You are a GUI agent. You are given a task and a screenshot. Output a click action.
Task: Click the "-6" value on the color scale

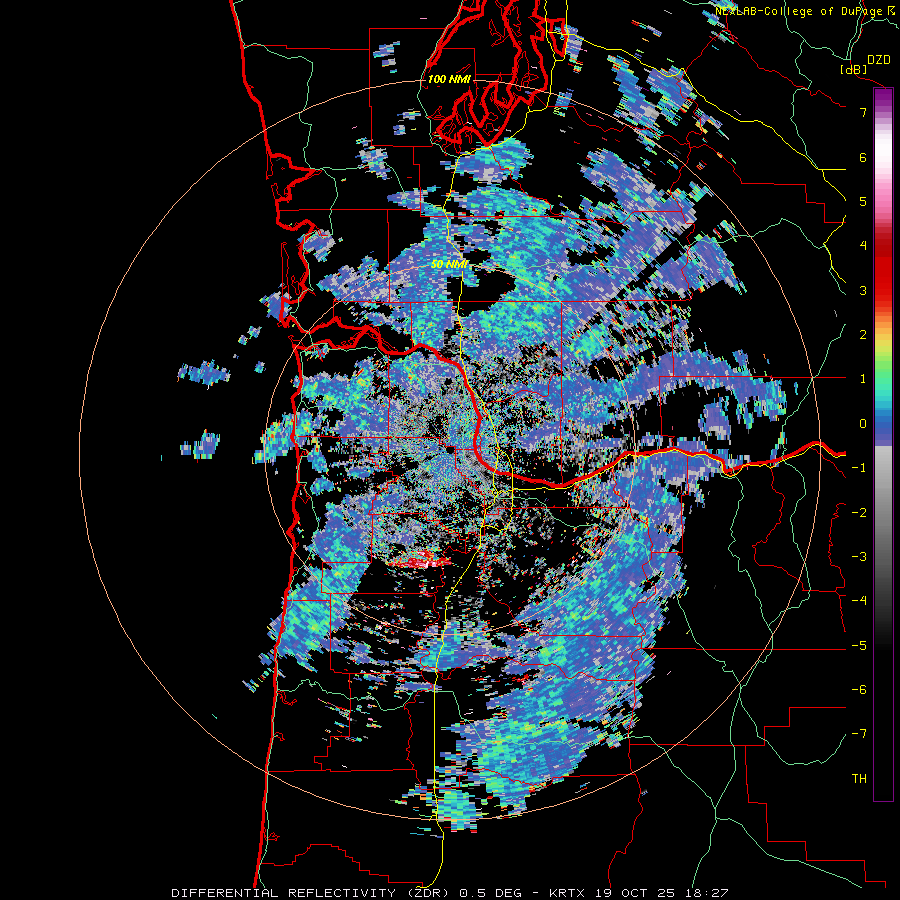pos(859,690)
